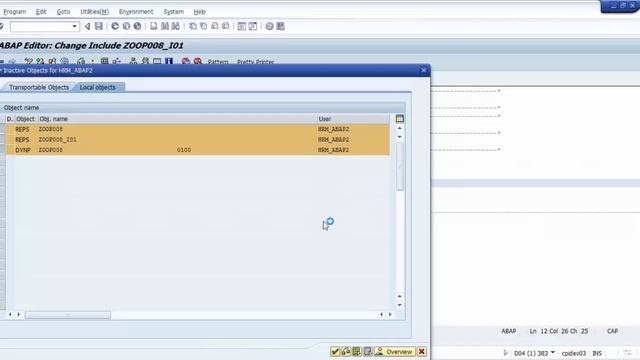Click the icon button right of green checkmark
Viewport: 640px width, 360px height.
[346, 351]
